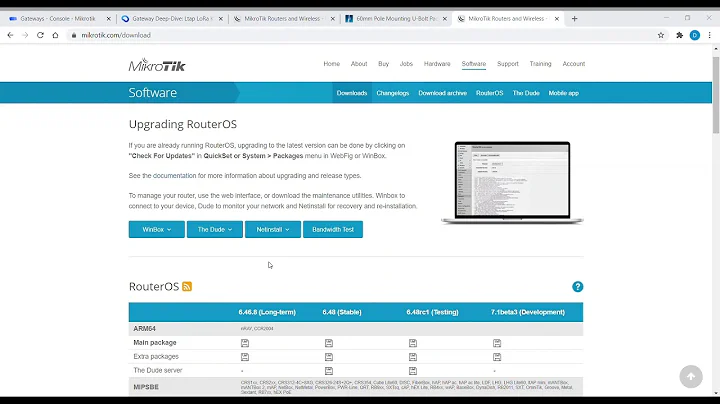Download ARM64 Extra packages for 6.48rc1 Testing
This screenshot has height=404, width=720.
413,357
